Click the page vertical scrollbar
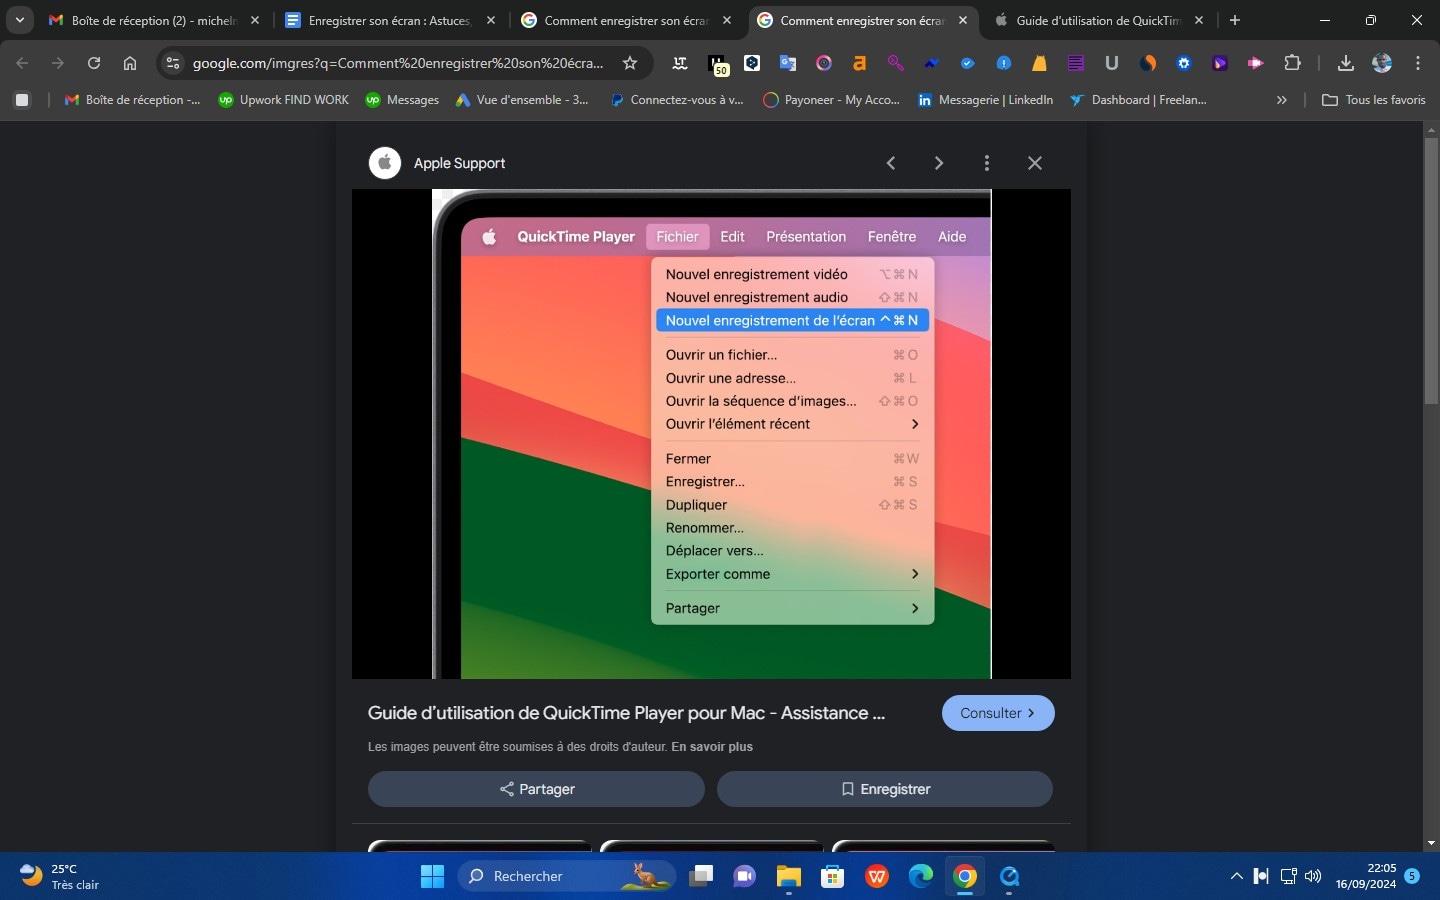The height and width of the screenshot is (900, 1440). coord(1431,270)
